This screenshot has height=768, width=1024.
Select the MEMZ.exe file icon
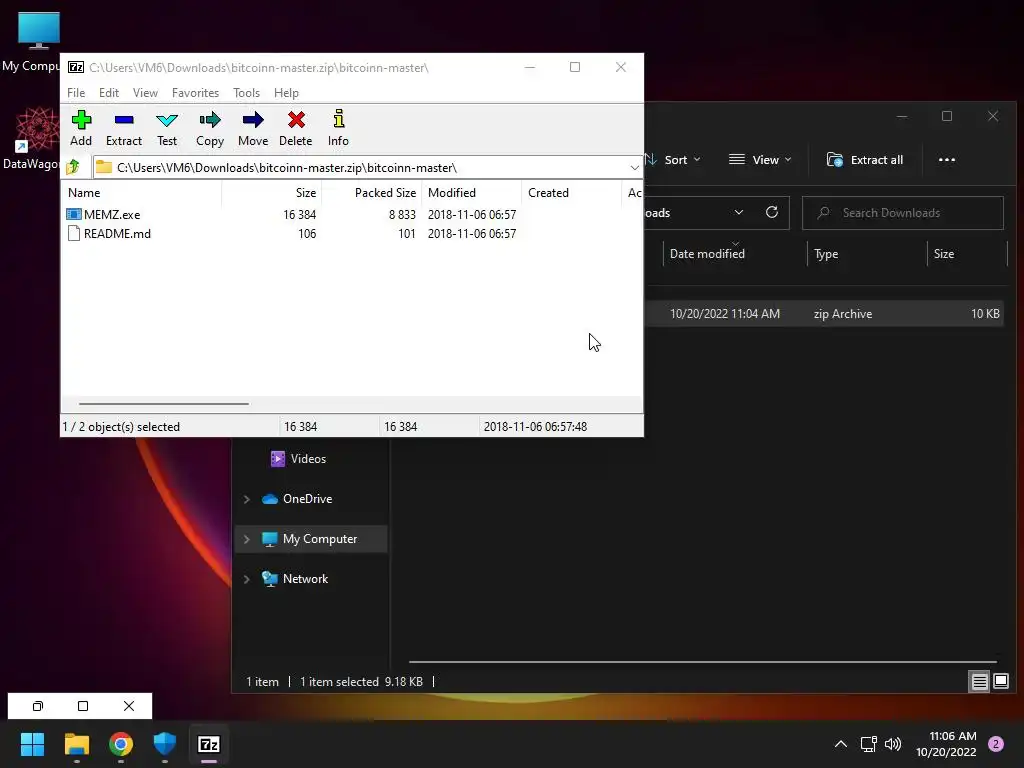[74, 214]
